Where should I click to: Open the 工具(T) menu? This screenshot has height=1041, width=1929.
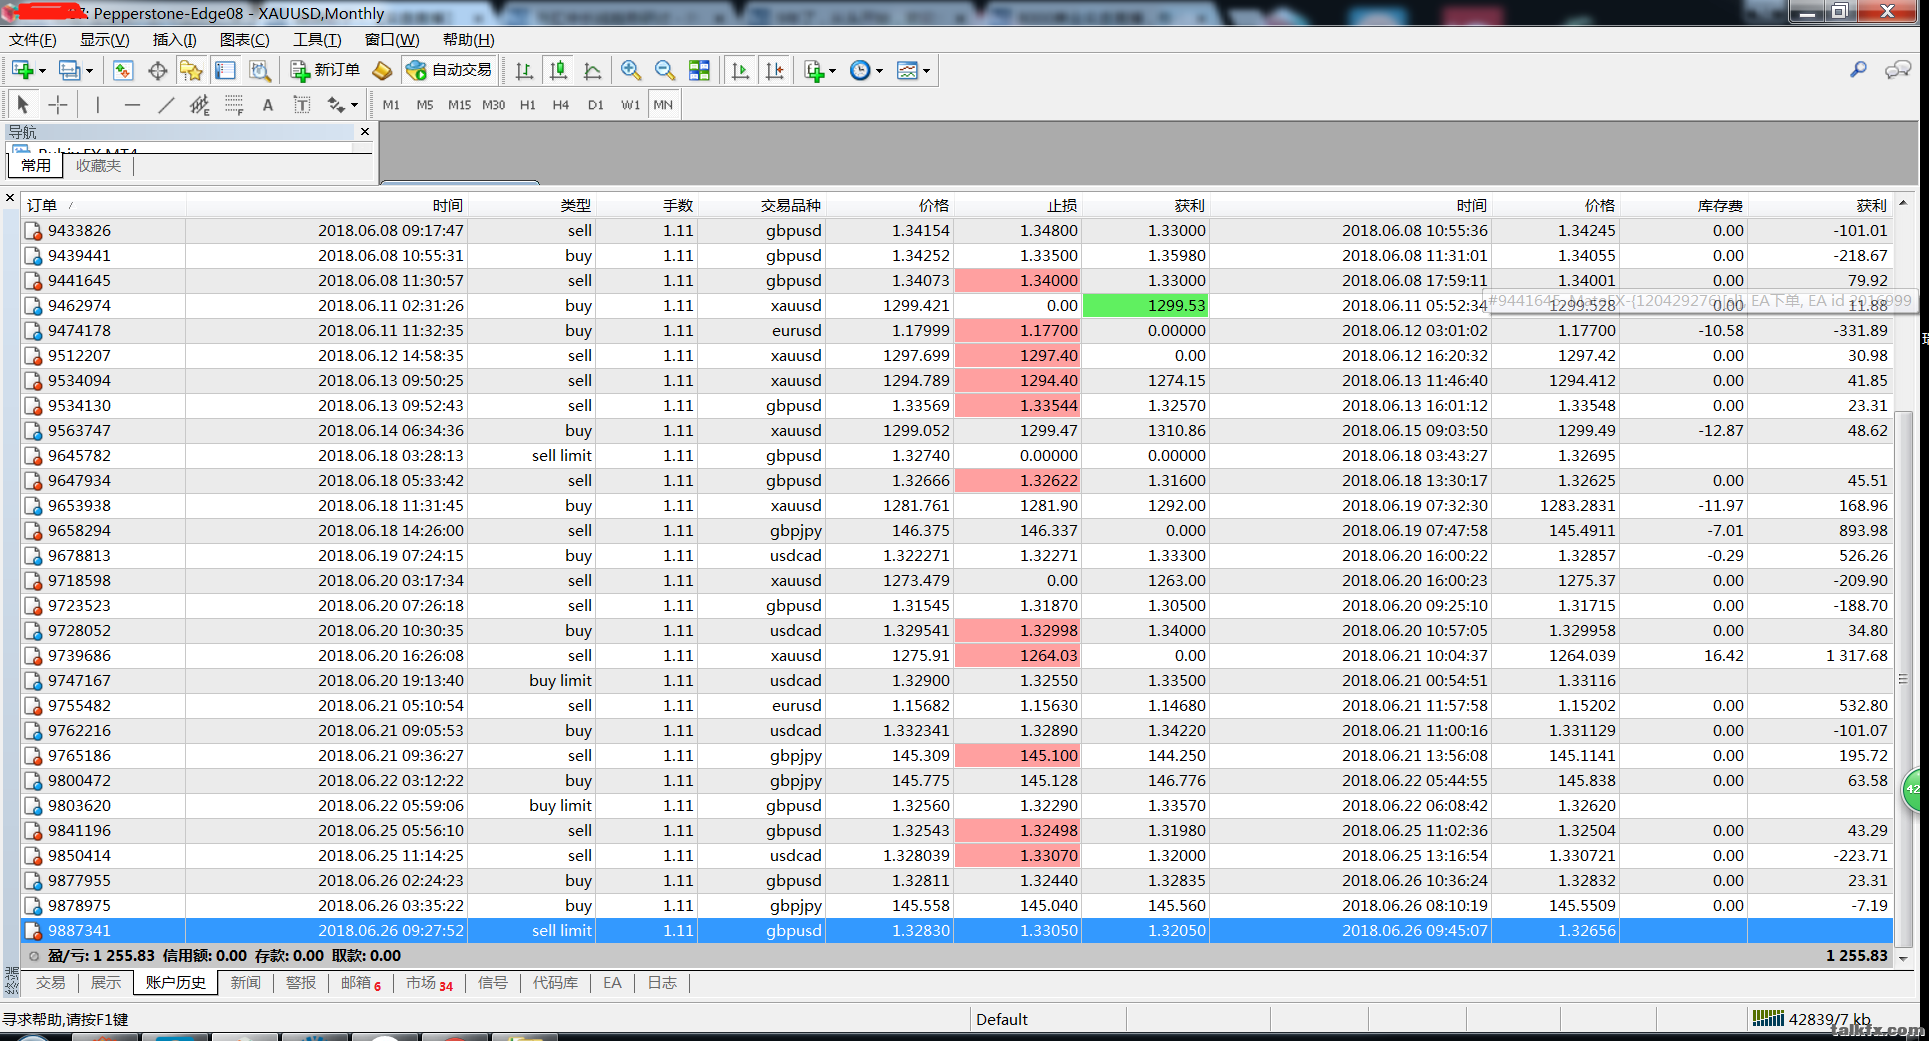point(317,40)
